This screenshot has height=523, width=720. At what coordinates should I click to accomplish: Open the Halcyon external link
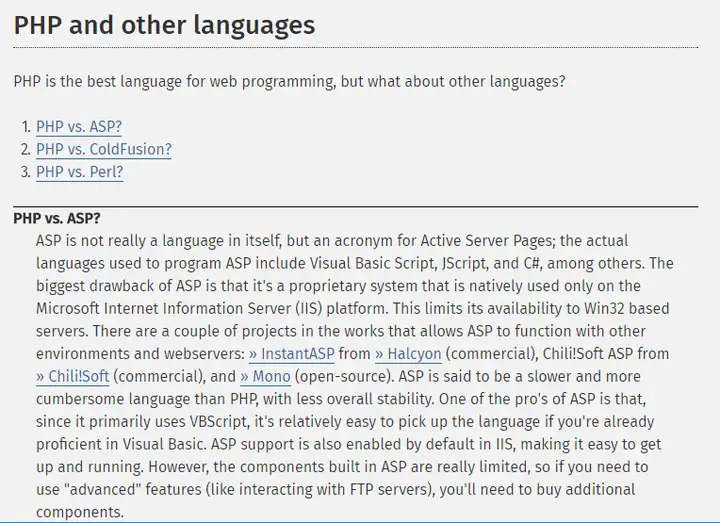coord(408,354)
